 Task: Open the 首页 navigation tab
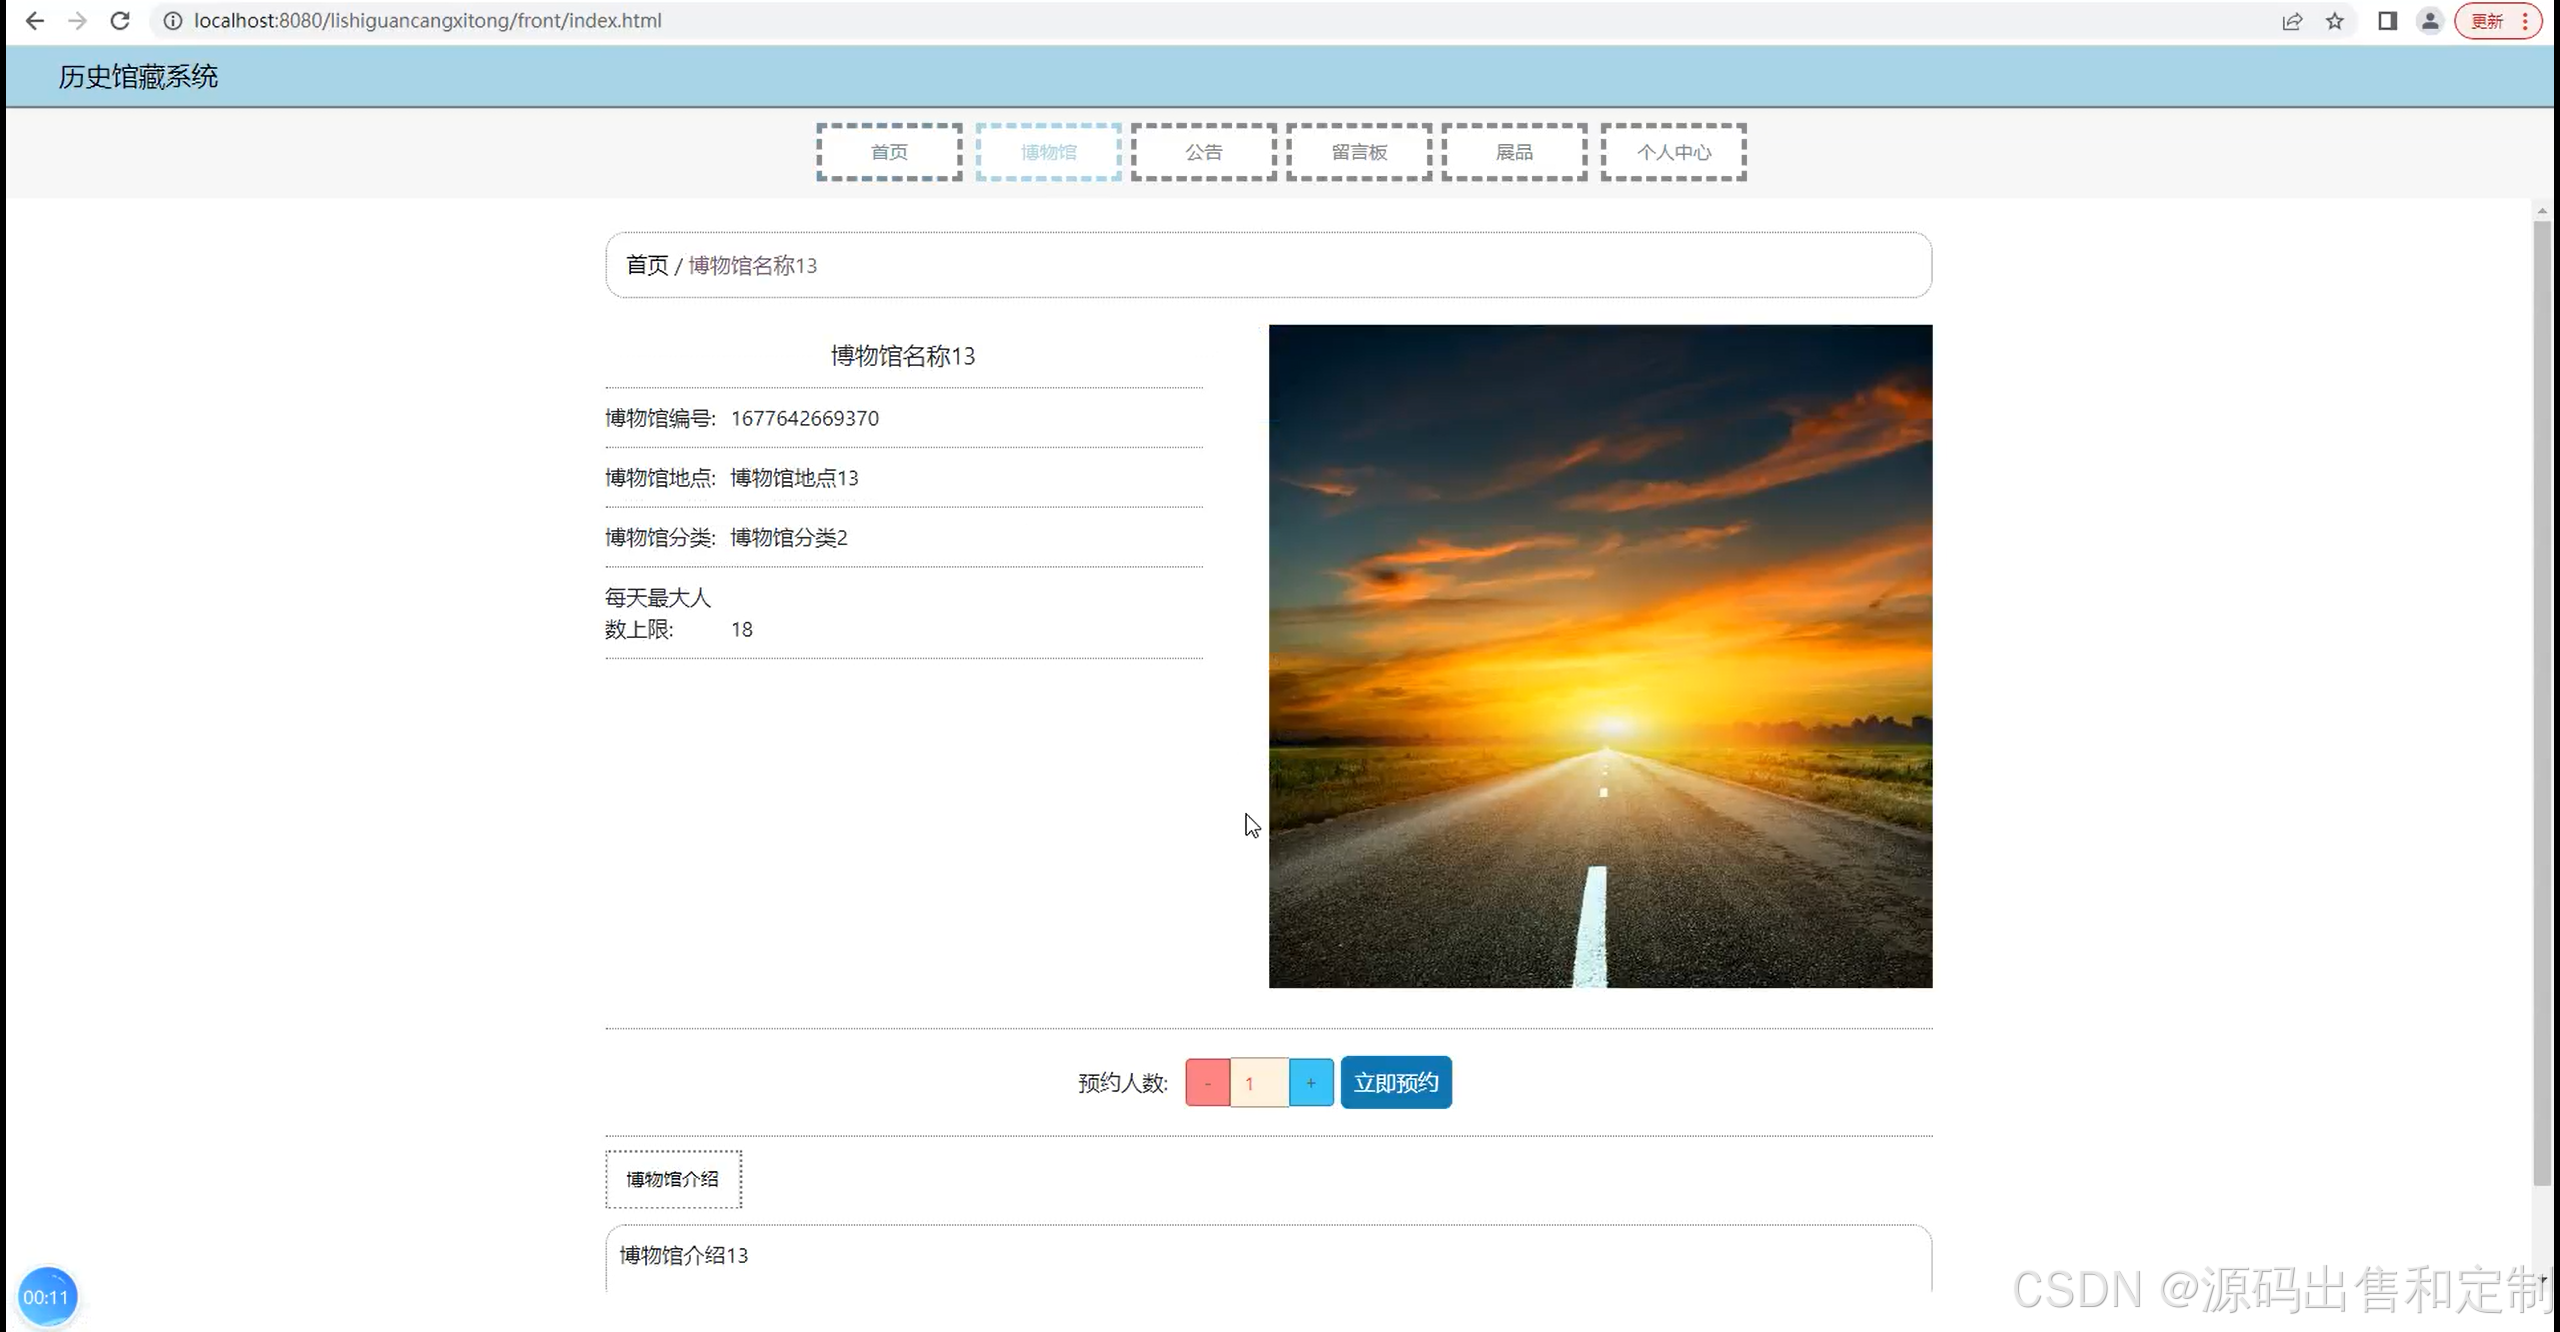coord(889,152)
